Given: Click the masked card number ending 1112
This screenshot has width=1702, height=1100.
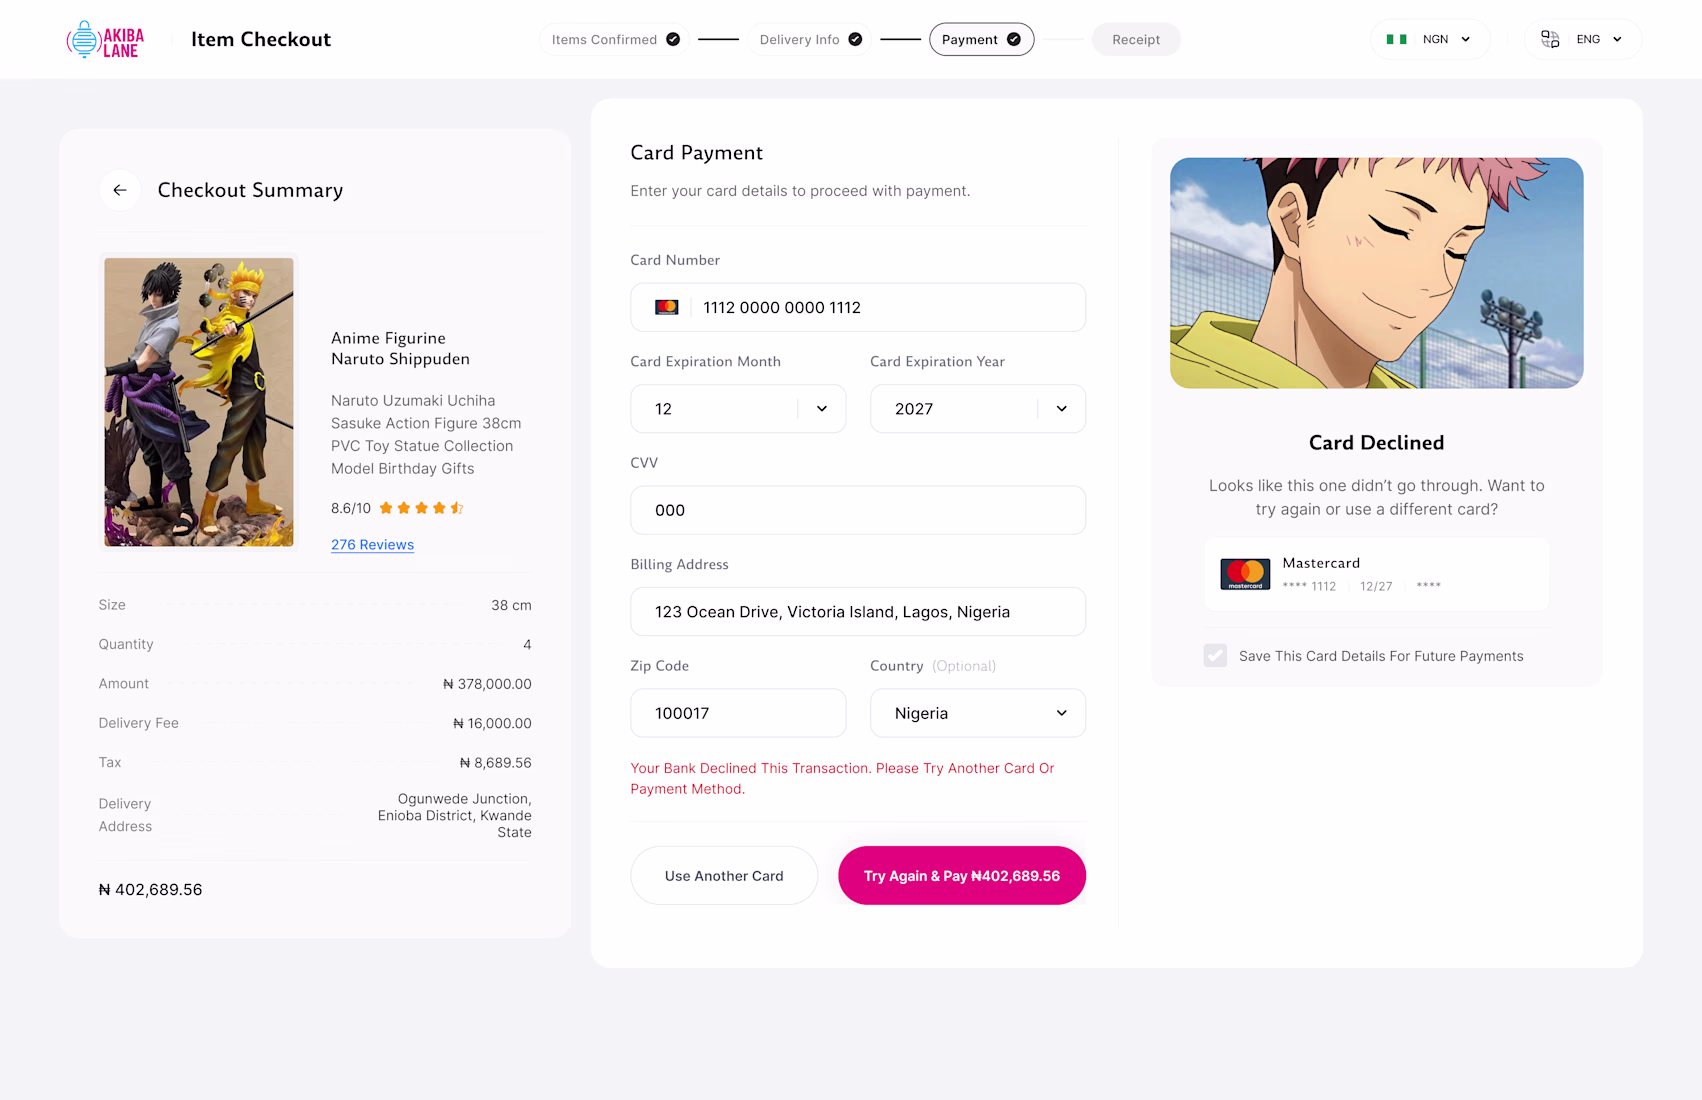Looking at the screenshot, I should [x=1309, y=586].
